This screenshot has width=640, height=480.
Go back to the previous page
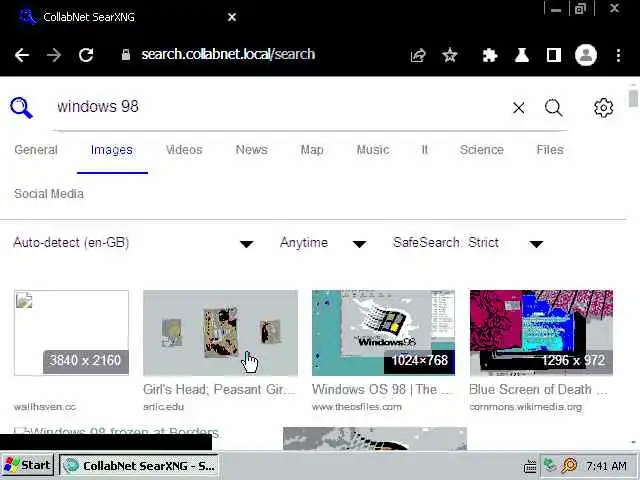click(x=22, y=55)
